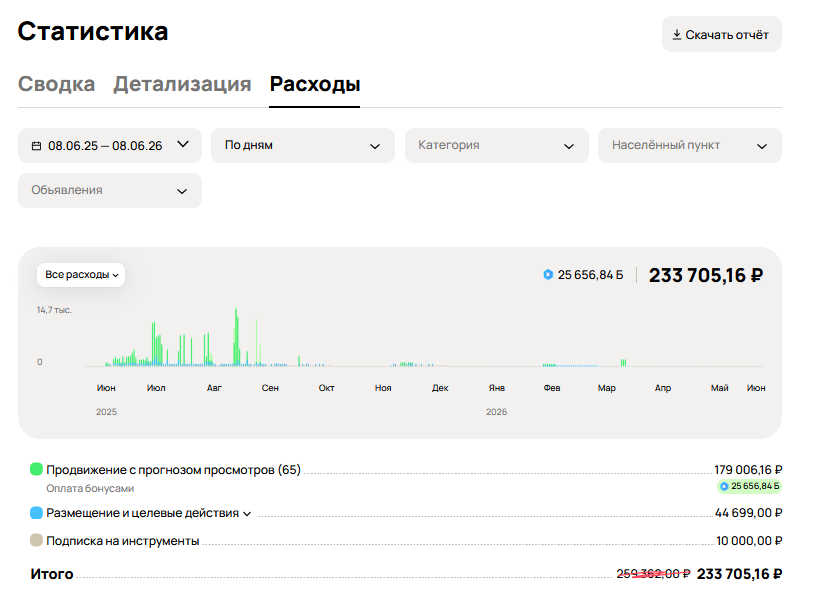813x602 pixels.
Task: Click the download arrow icon in Скачать отчёт
Action: (677, 35)
